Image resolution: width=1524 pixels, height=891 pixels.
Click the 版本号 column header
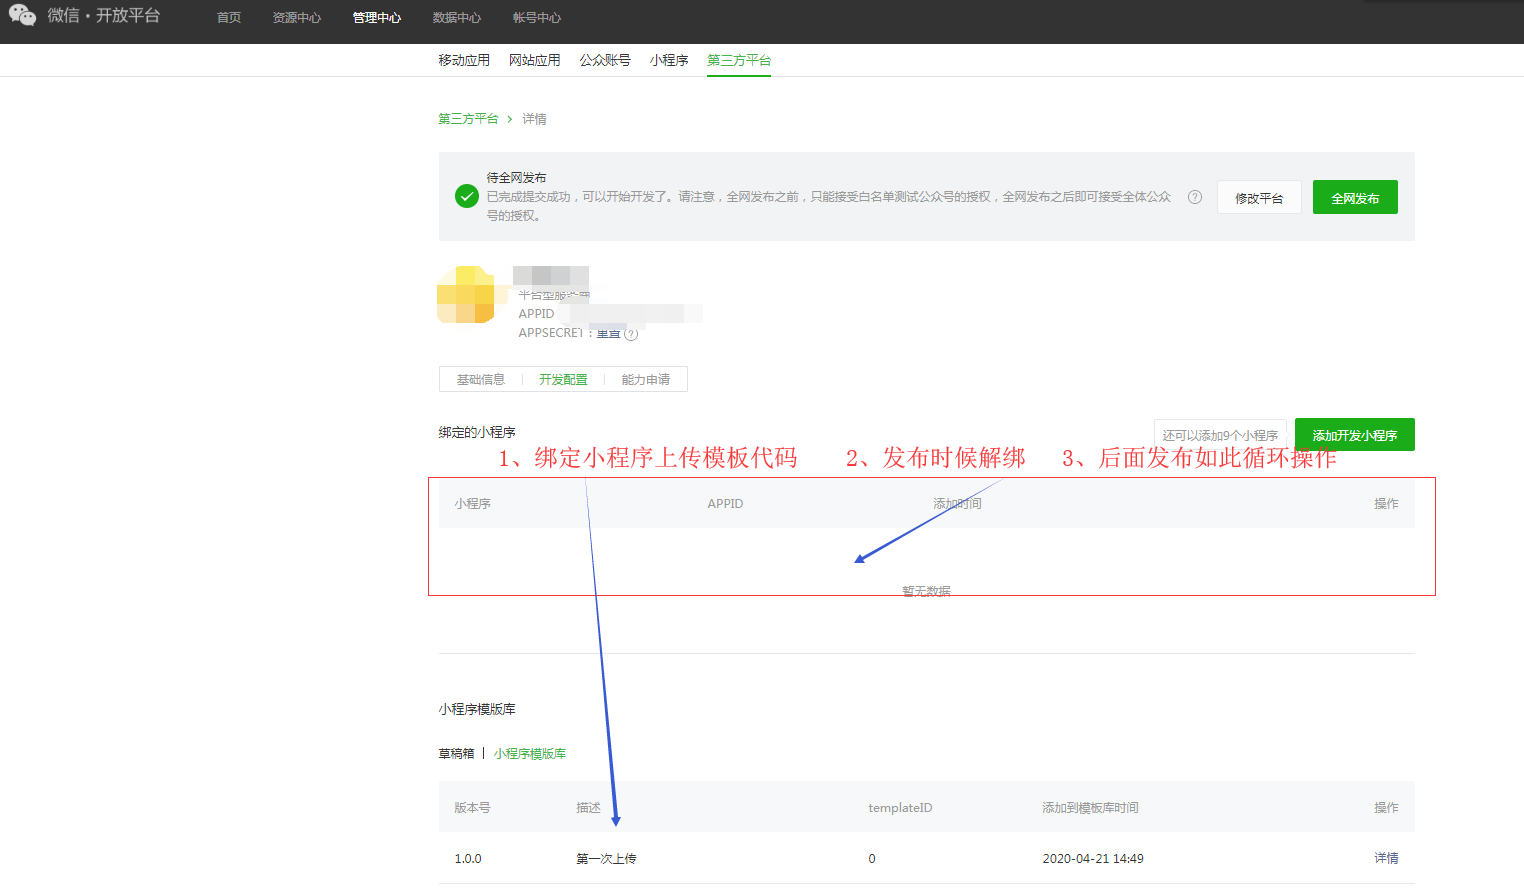(472, 808)
